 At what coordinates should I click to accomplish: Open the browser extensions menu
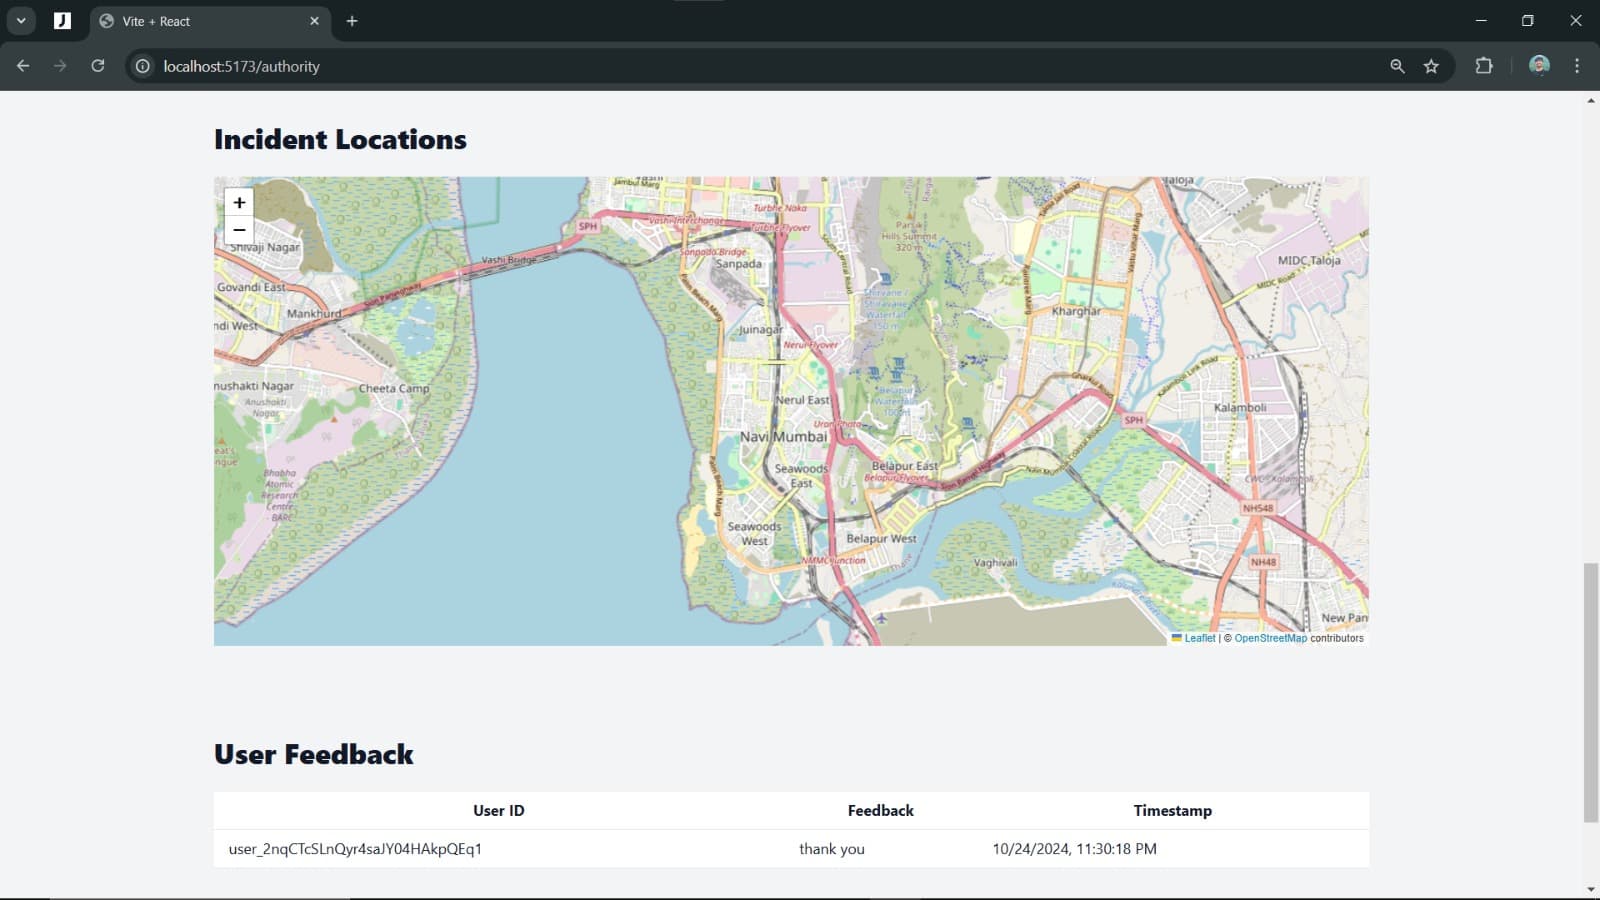pos(1484,66)
